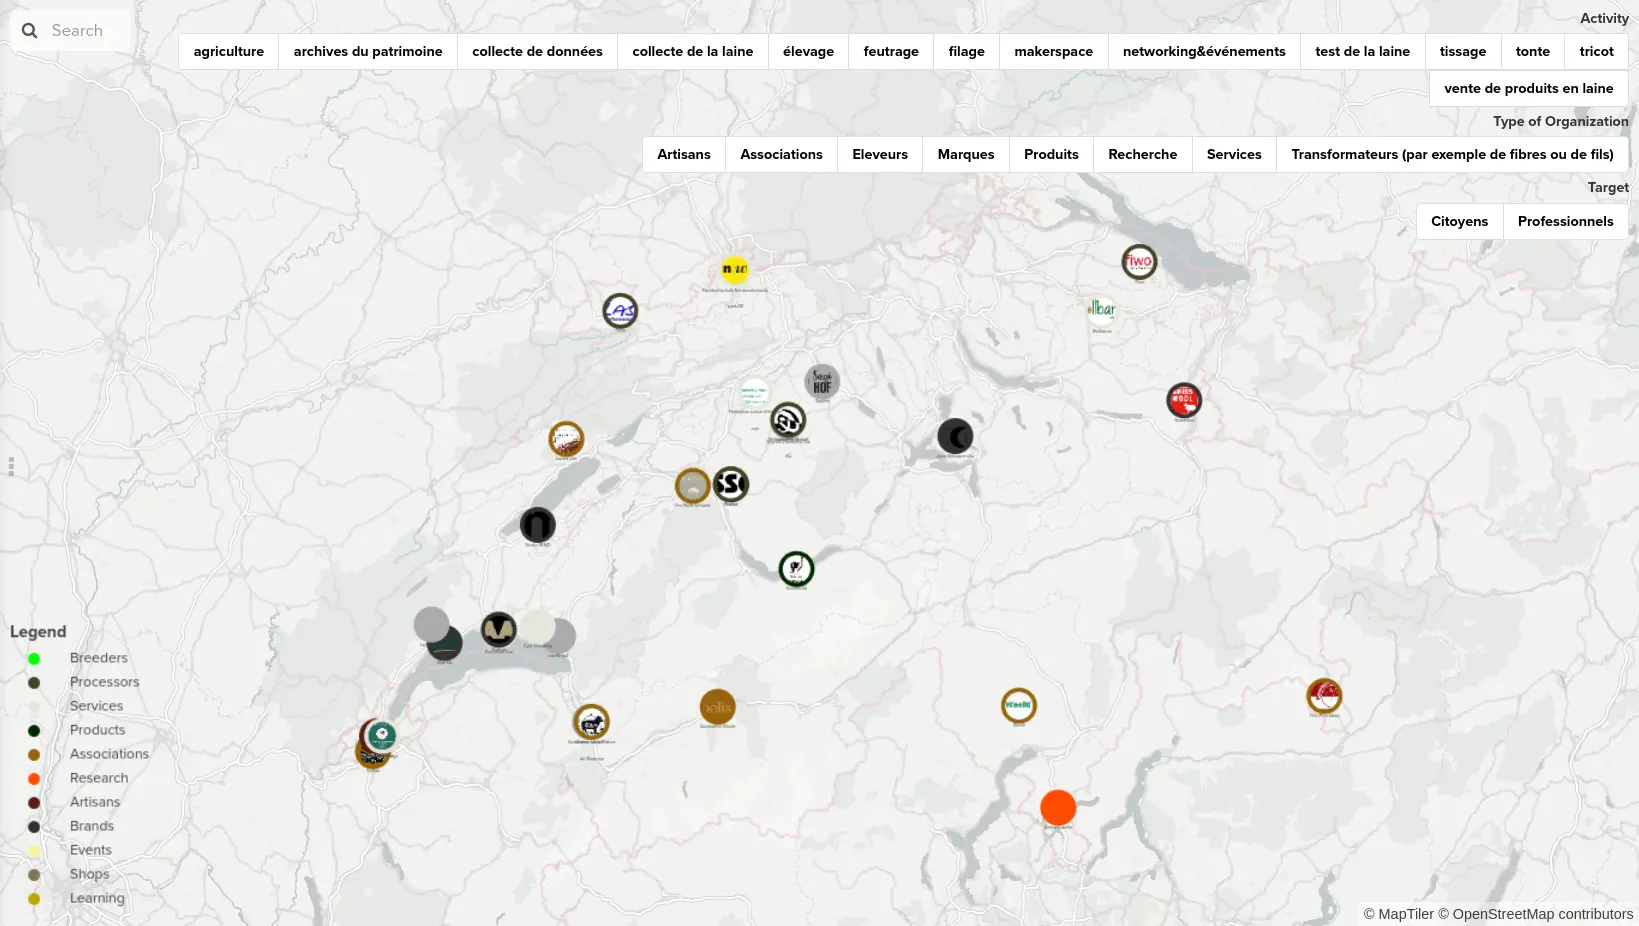Click the gray HOF map marker

[x=822, y=381]
